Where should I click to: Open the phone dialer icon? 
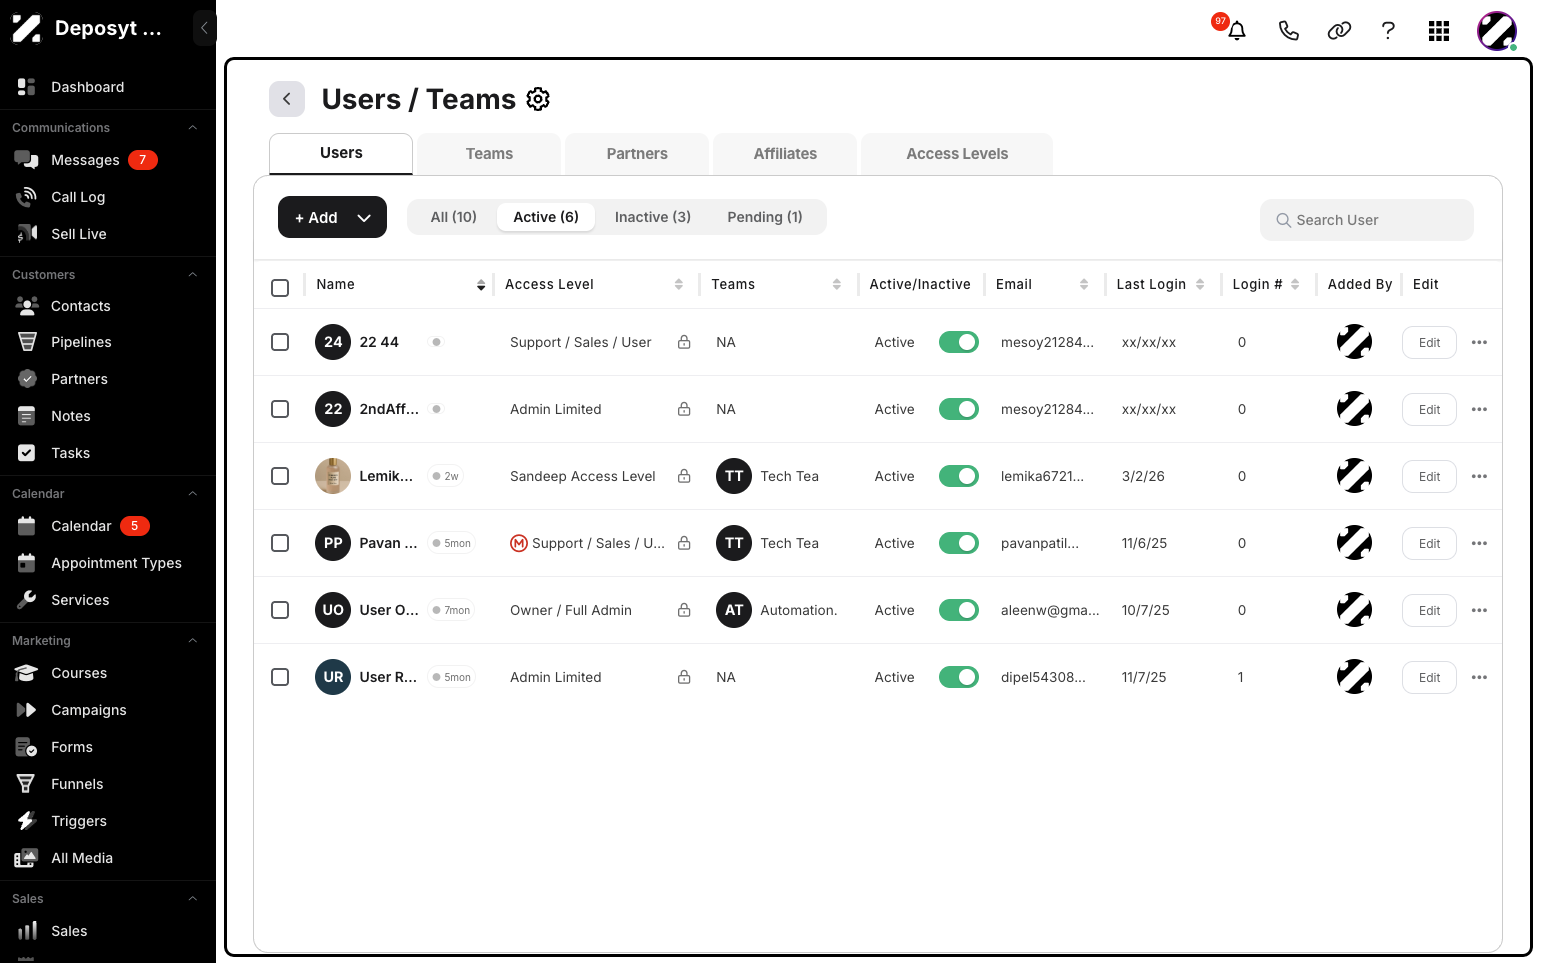pos(1289,31)
